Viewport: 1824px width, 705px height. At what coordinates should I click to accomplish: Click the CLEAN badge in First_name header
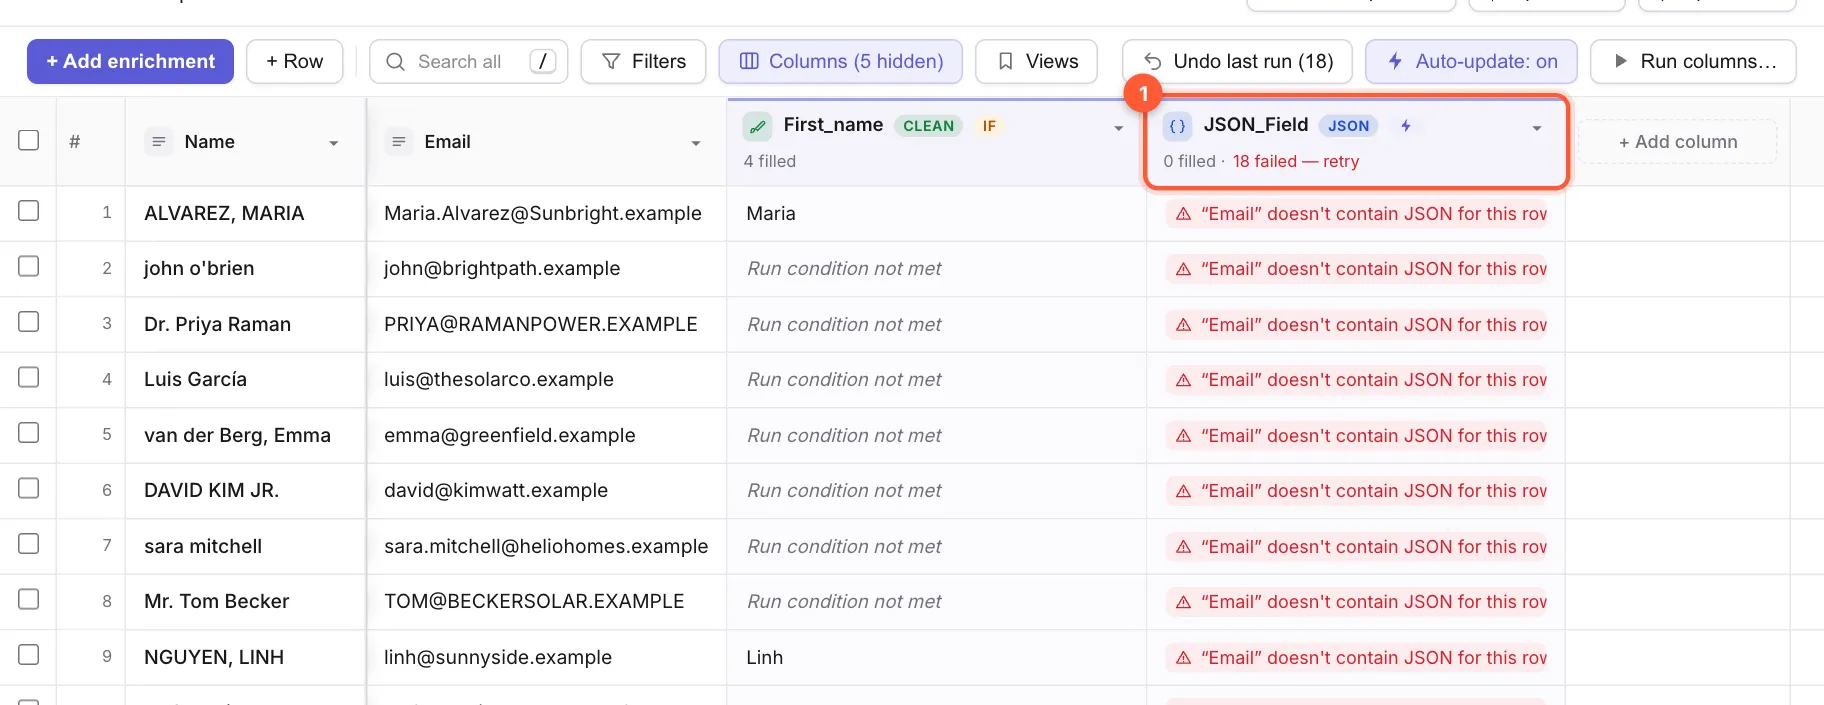pos(928,126)
